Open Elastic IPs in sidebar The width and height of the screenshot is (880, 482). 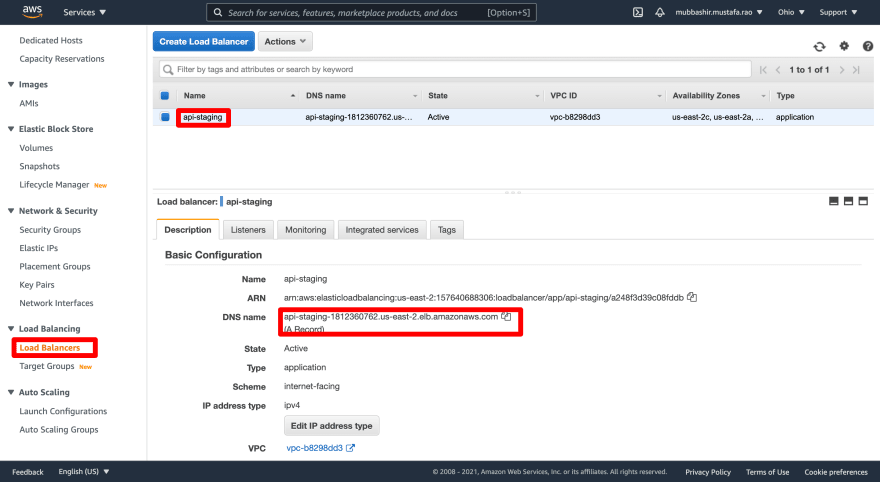click(38, 247)
